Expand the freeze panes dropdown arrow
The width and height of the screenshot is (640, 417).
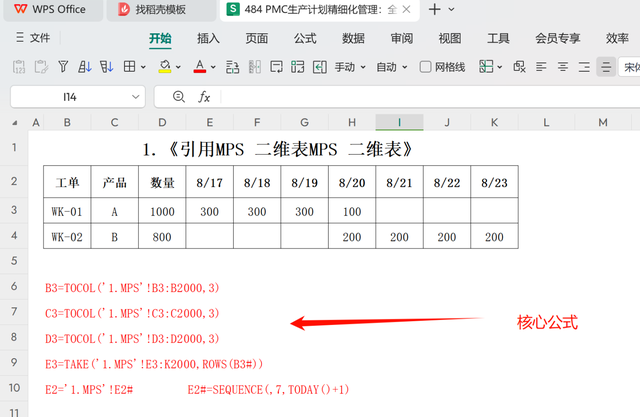click(499, 67)
